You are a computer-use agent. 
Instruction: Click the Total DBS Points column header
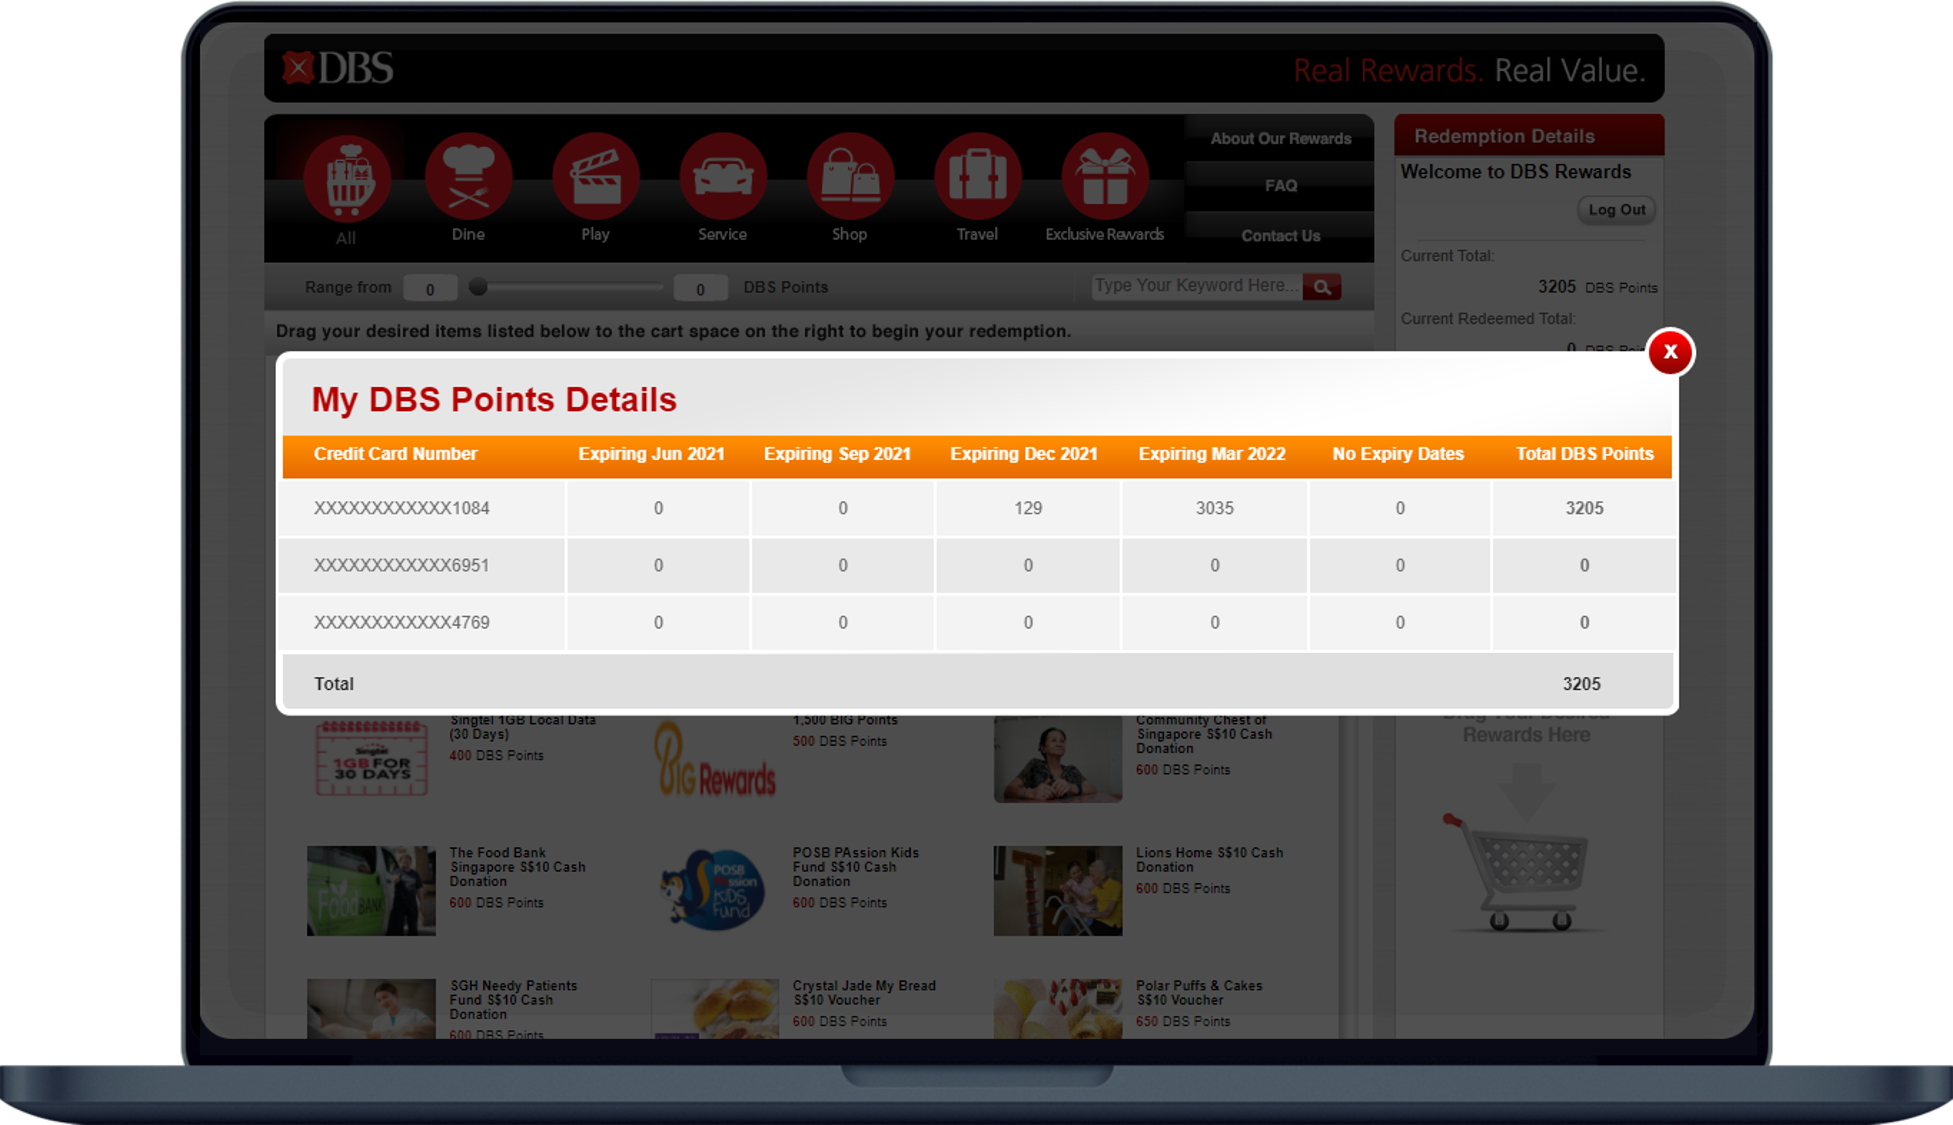(x=1585, y=454)
